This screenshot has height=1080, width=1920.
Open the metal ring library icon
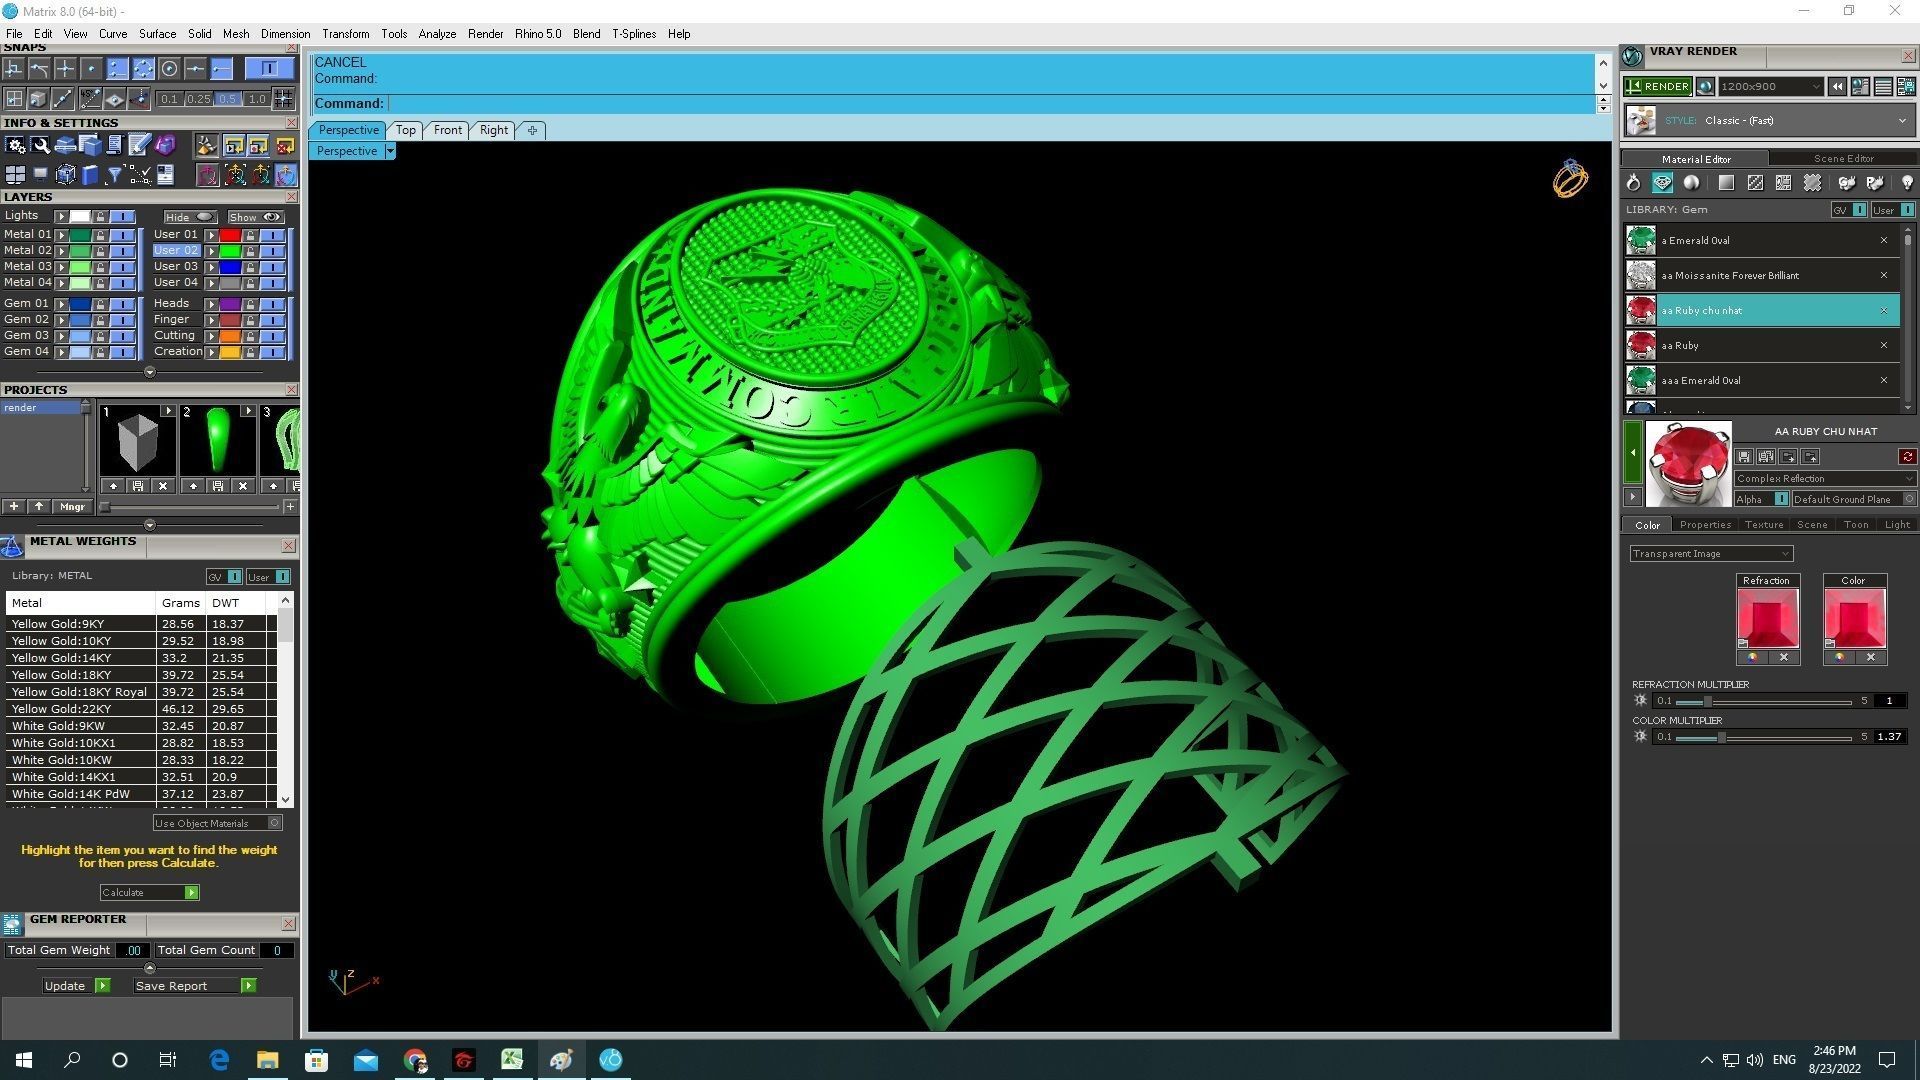[x=1633, y=183]
